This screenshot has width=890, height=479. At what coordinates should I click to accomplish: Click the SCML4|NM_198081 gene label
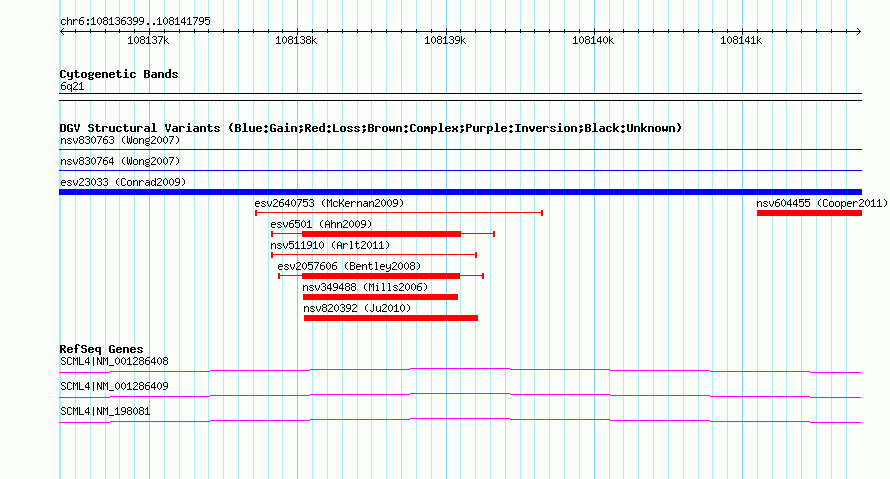(x=105, y=411)
